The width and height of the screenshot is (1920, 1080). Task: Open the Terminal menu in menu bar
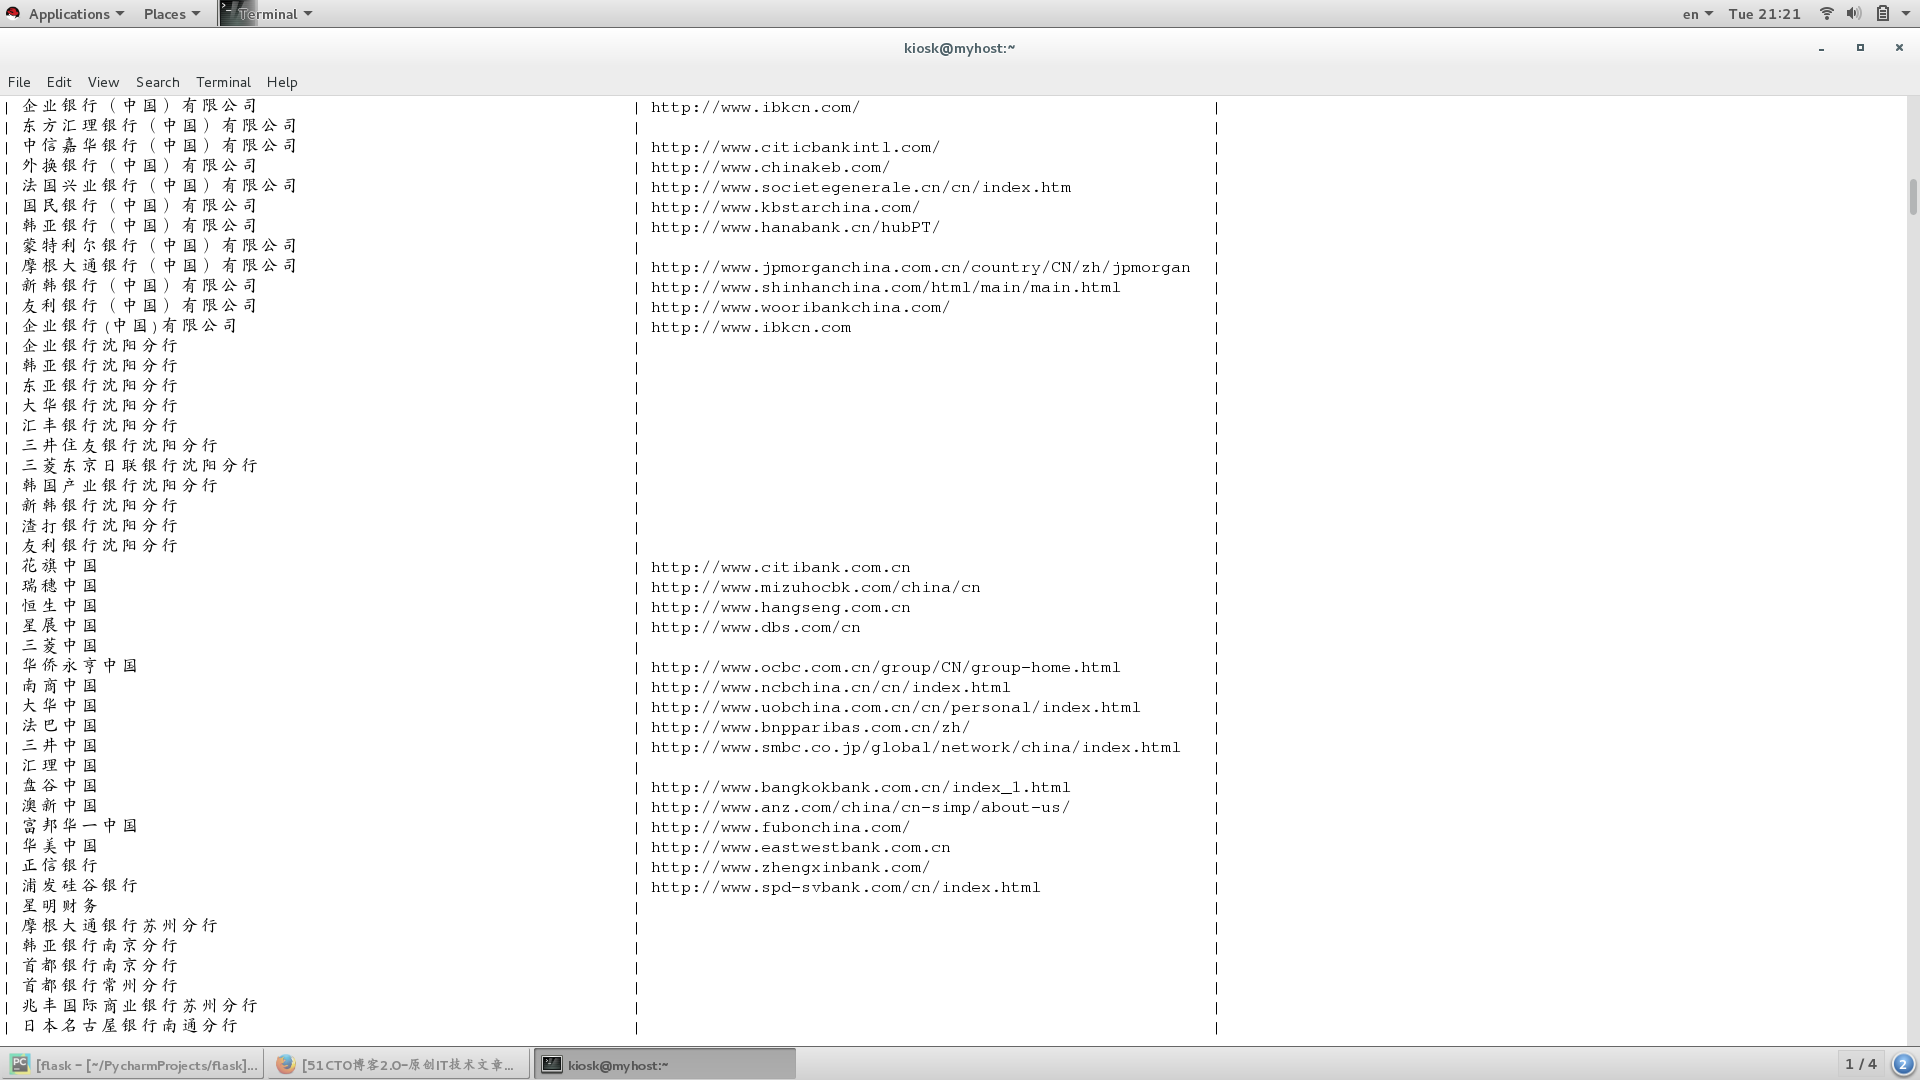coord(223,82)
